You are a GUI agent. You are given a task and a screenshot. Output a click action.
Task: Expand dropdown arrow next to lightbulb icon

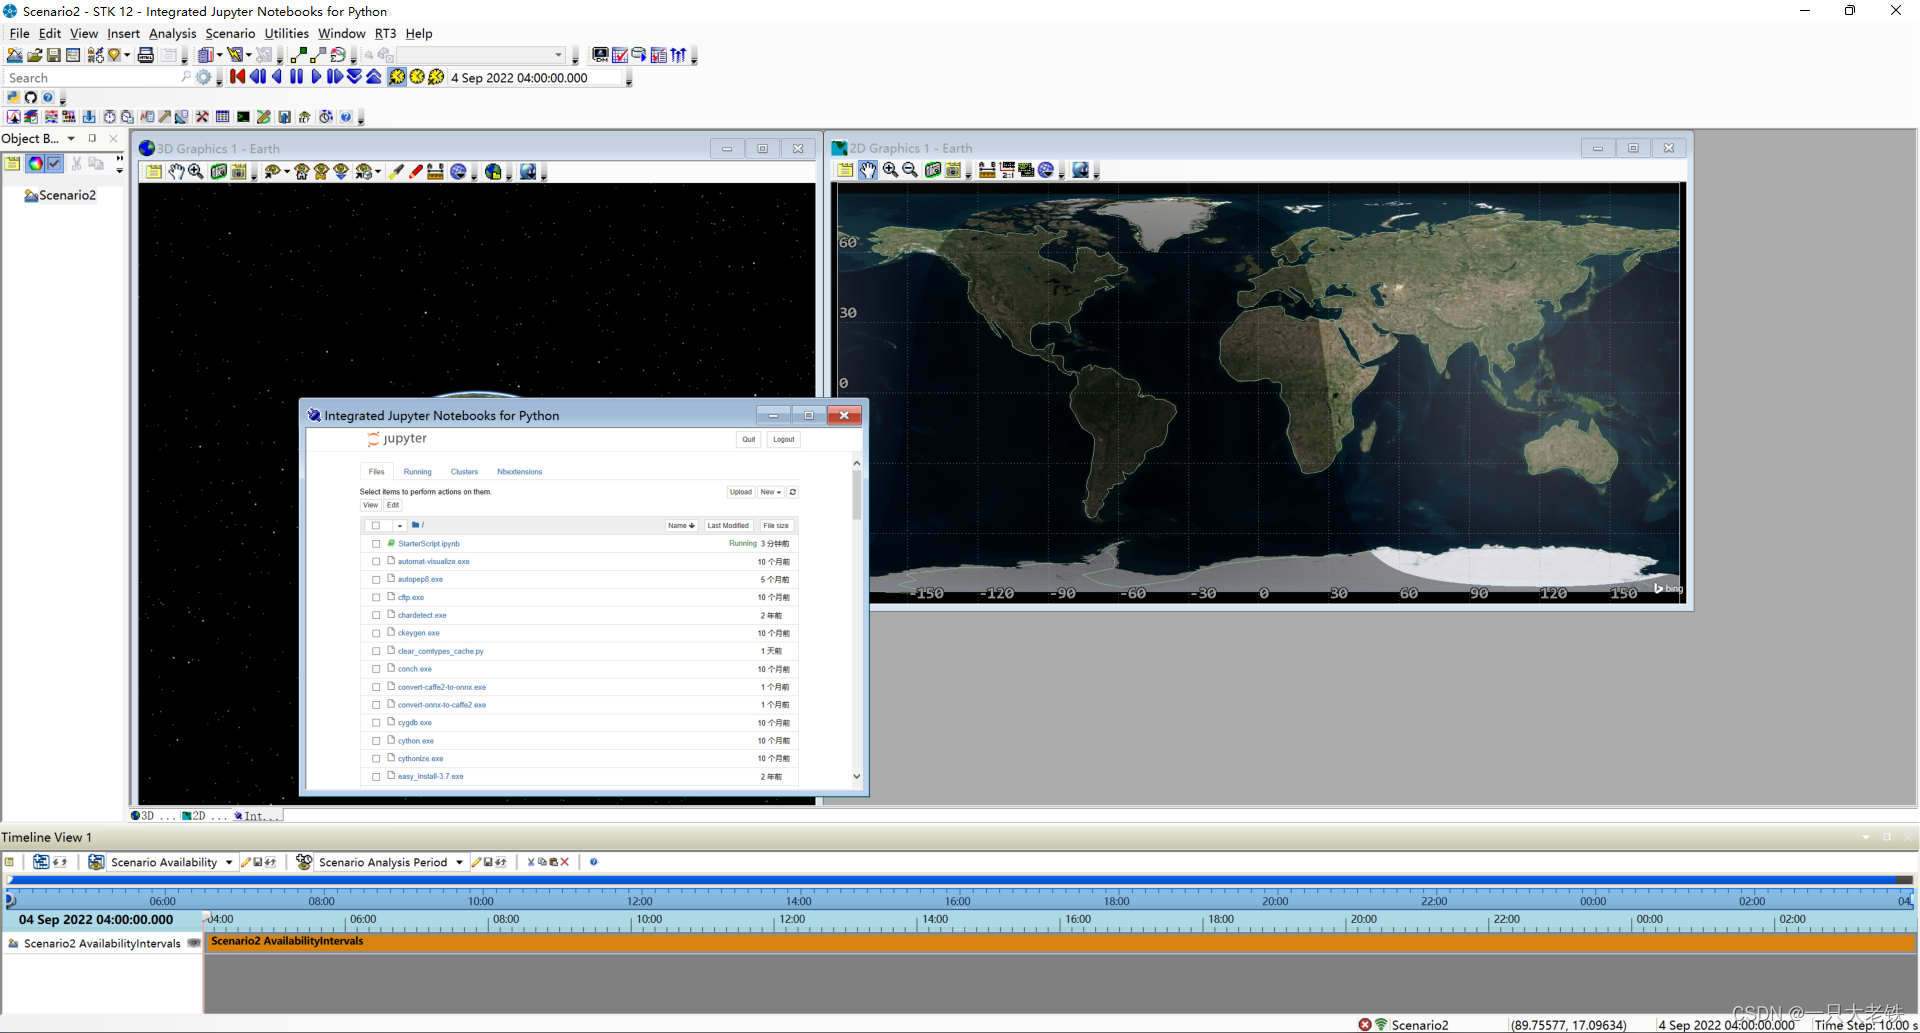pos(127,55)
